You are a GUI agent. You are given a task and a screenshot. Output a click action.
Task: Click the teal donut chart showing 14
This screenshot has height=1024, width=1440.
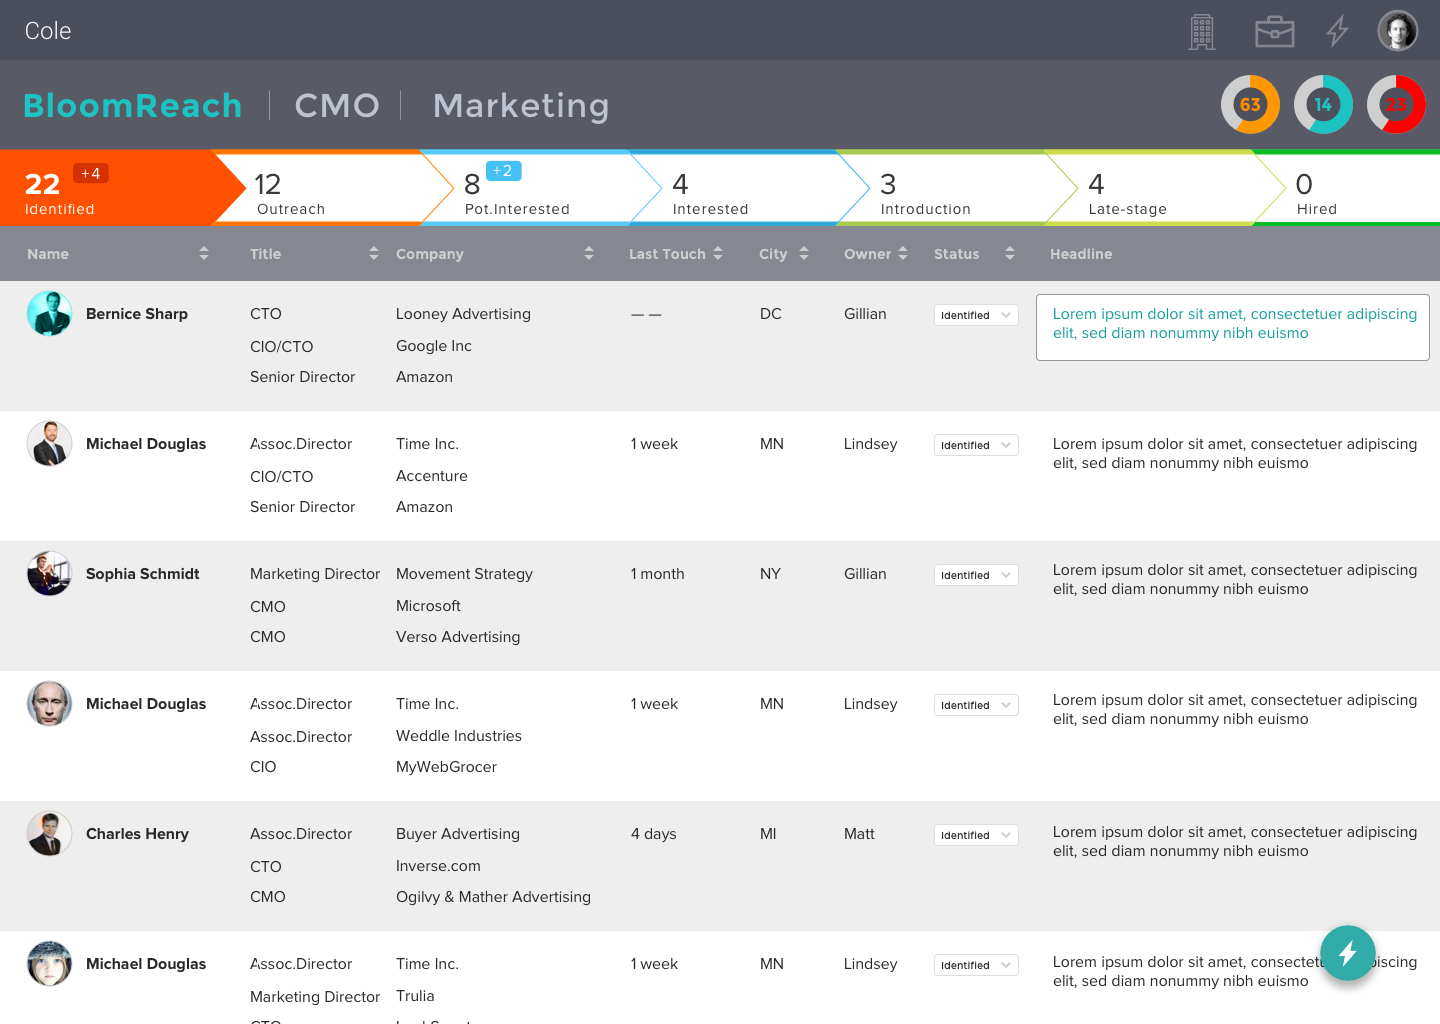(x=1323, y=104)
